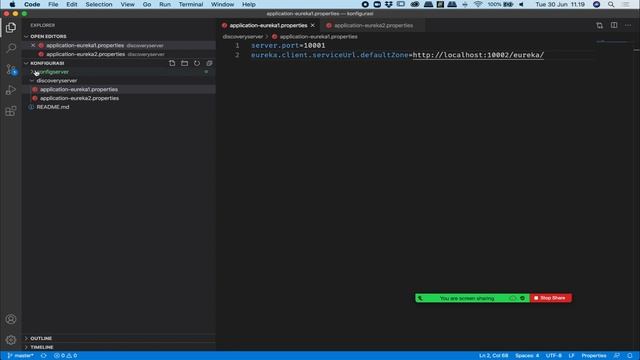This screenshot has width=640, height=360.
Task: Click the editor minimap
Action: 614,42
